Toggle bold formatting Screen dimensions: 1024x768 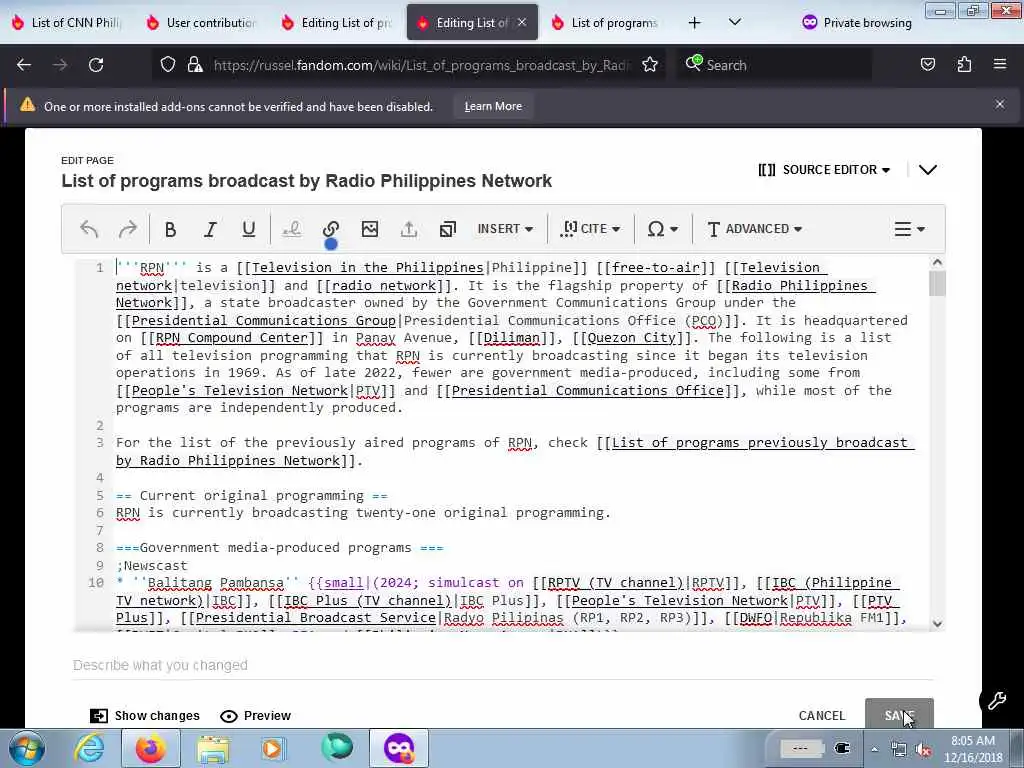(170, 229)
